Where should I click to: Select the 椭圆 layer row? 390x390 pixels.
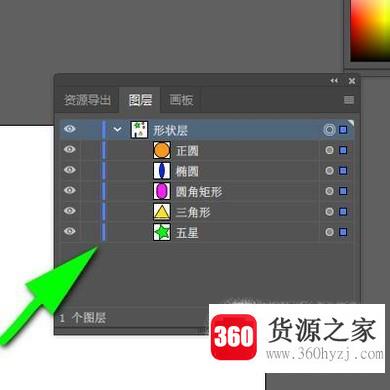click(207, 171)
